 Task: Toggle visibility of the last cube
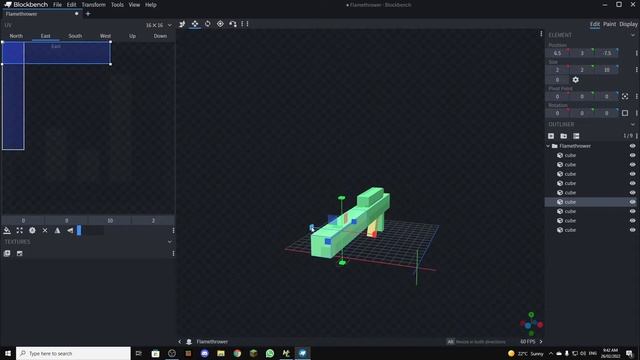[x=632, y=230]
